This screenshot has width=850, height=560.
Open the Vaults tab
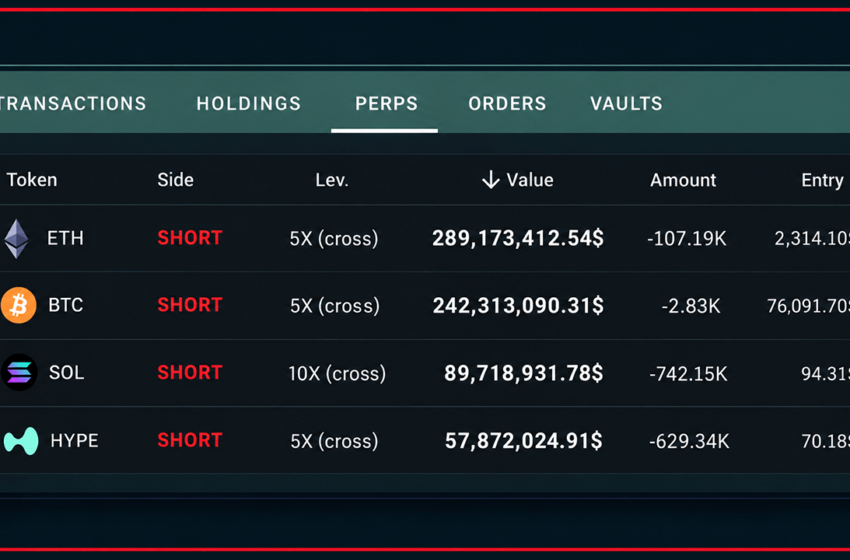click(x=627, y=104)
